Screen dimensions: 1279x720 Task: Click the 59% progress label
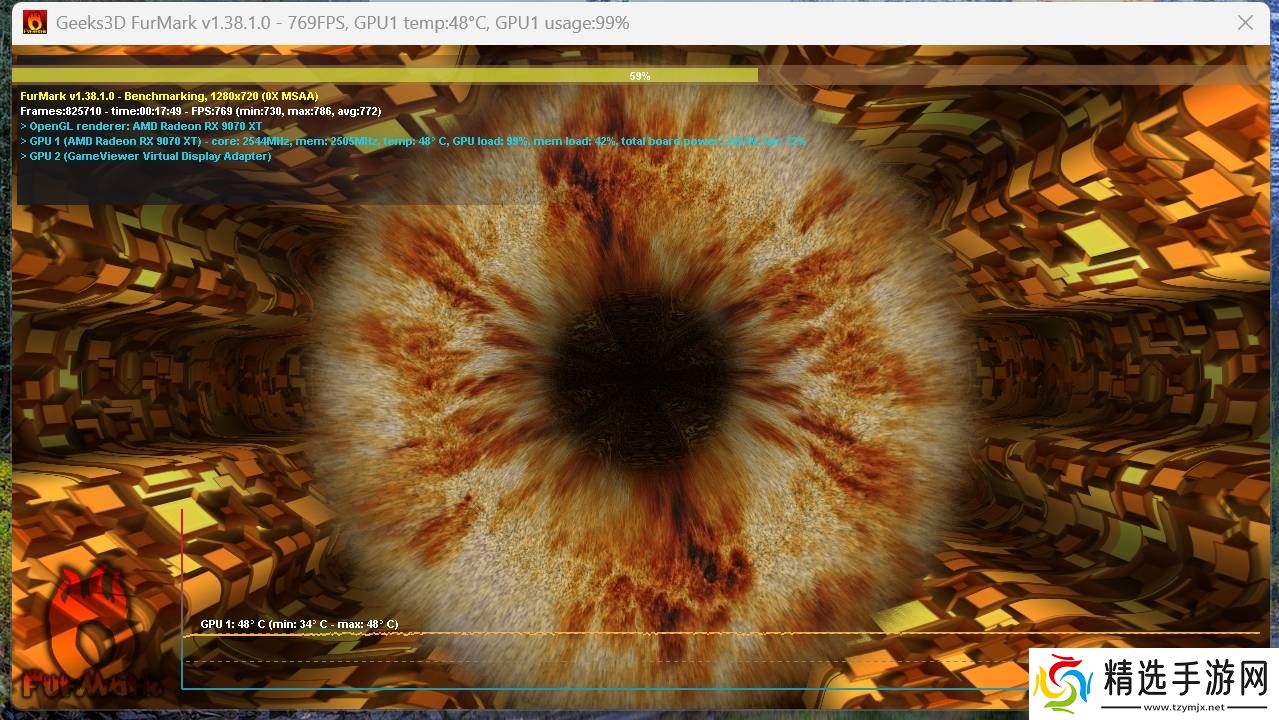[x=640, y=76]
